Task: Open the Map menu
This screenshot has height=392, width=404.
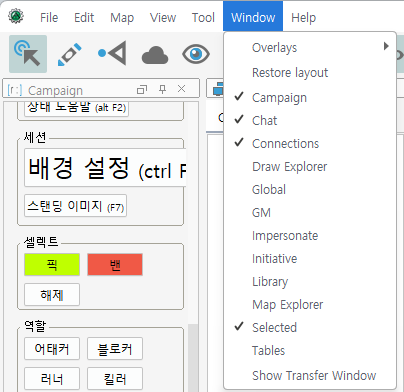Action: click(x=122, y=17)
